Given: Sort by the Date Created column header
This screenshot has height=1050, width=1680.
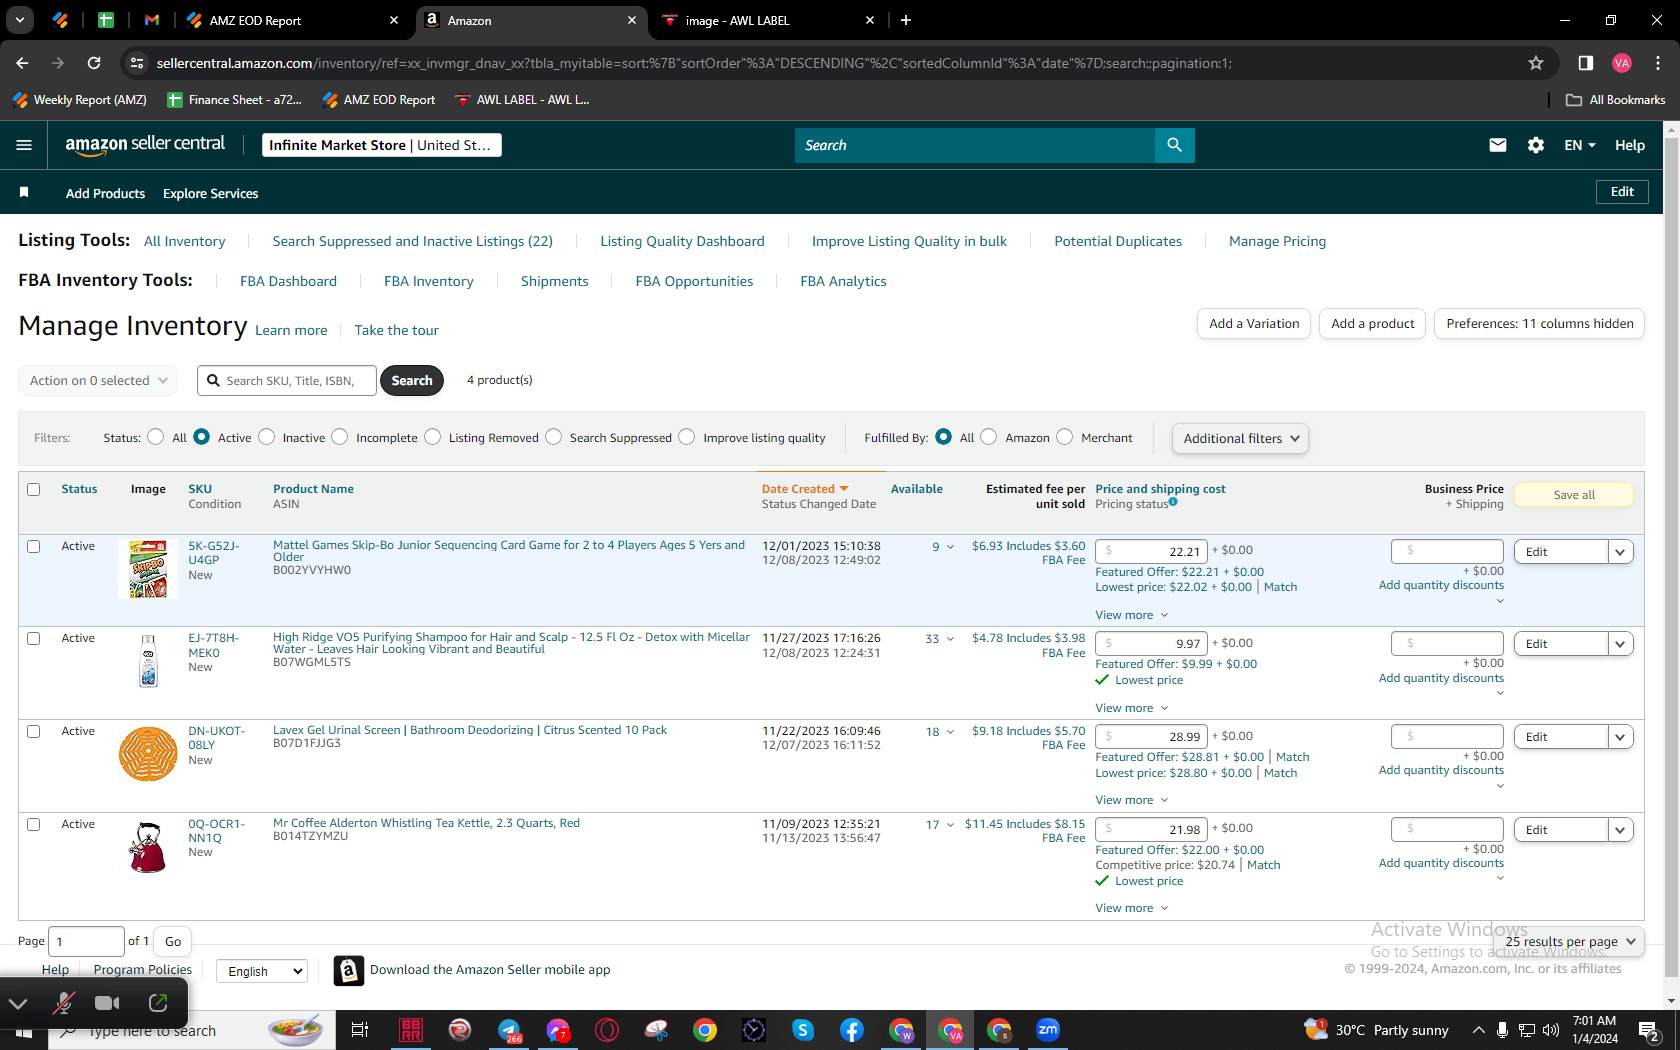Looking at the screenshot, I should (805, 489).
